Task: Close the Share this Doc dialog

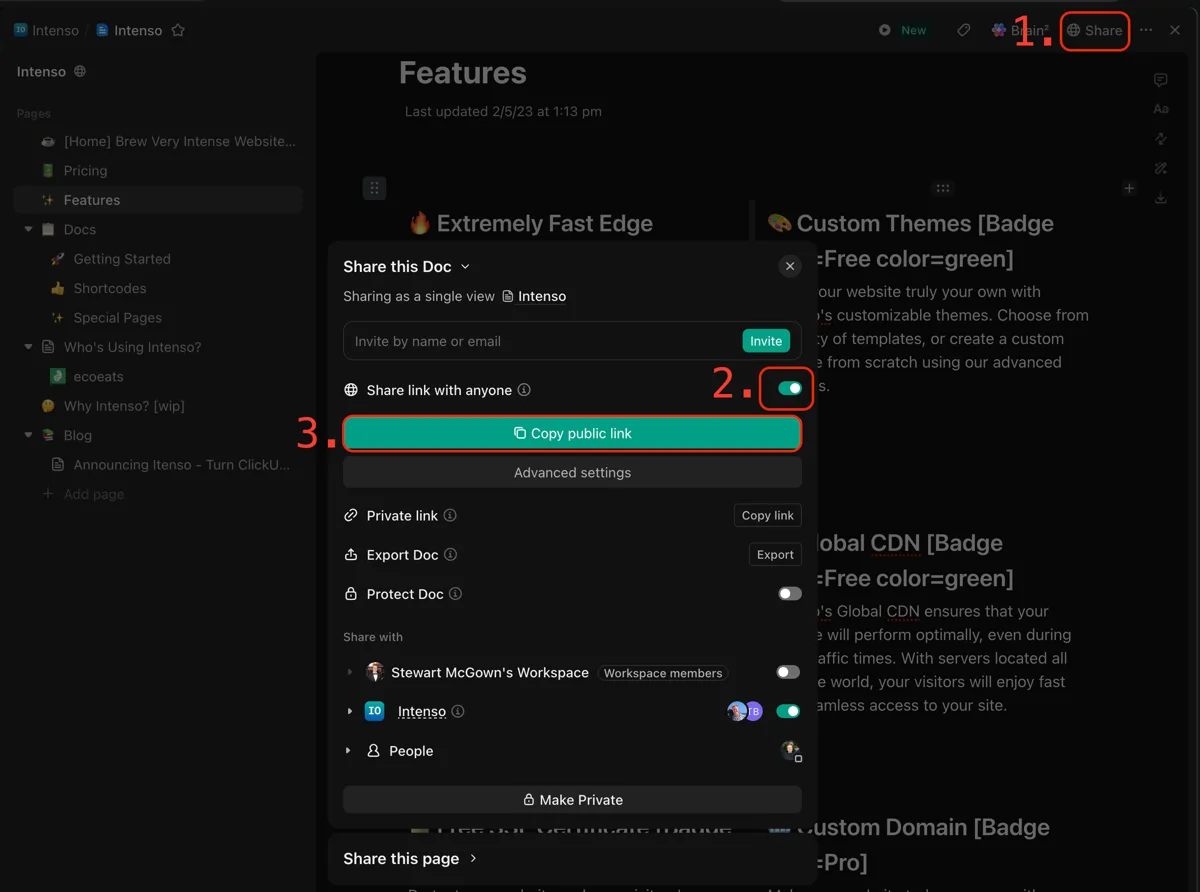Action: point(790,266)
